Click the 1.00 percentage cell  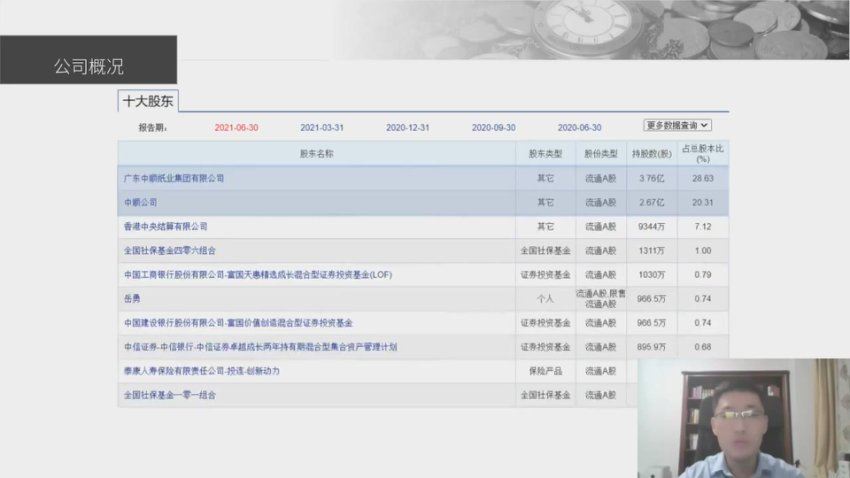(x=703, y=250)
